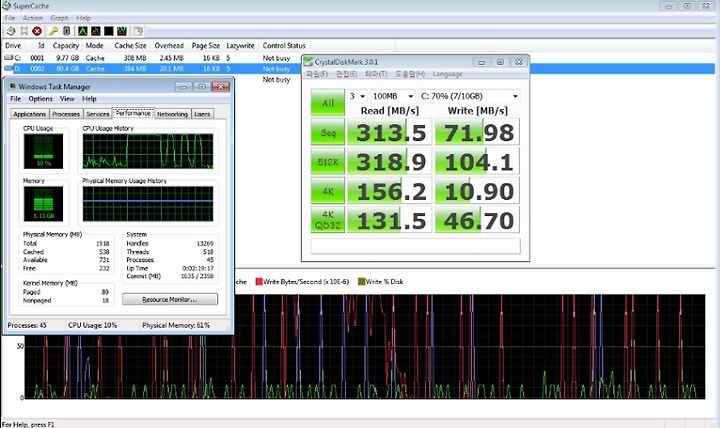Run the 512K benchmark button
This screenshot has height=428, width=720.
327,162
